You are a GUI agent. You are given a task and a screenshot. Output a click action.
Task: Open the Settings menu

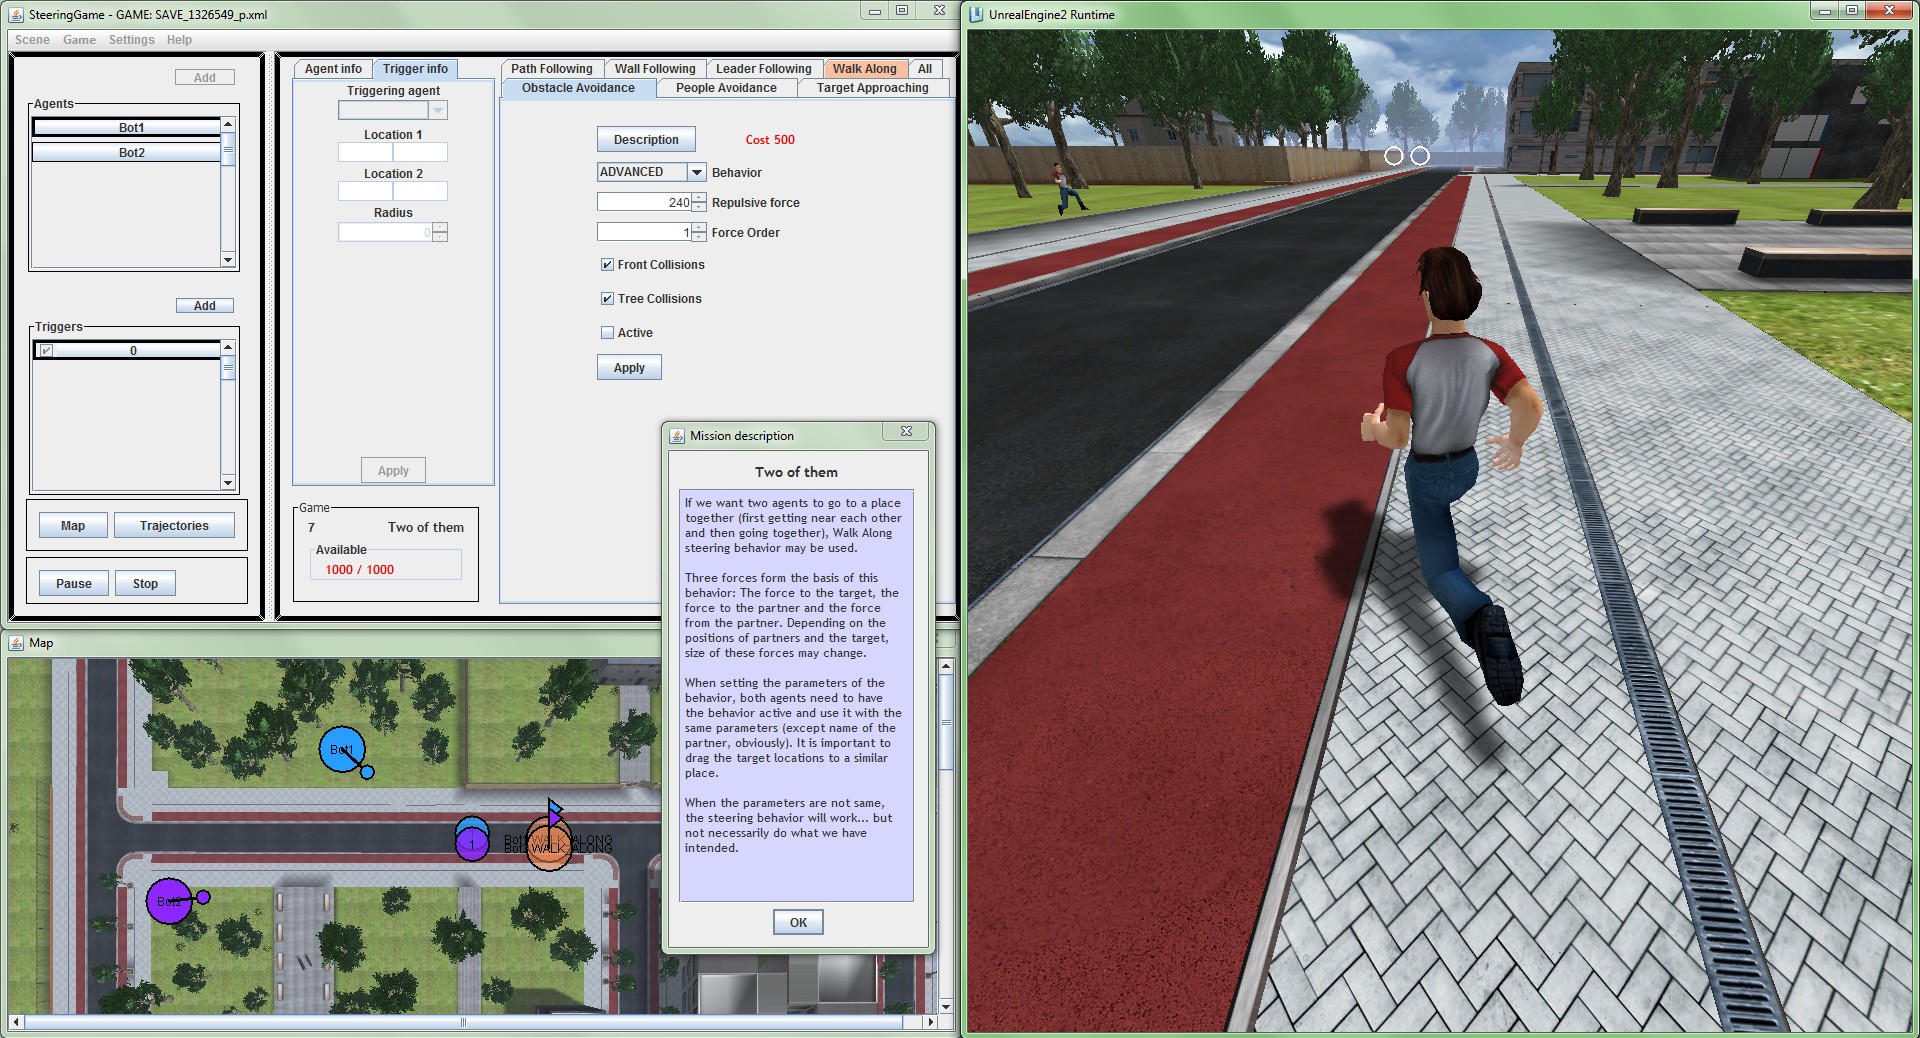pos(131,40)
